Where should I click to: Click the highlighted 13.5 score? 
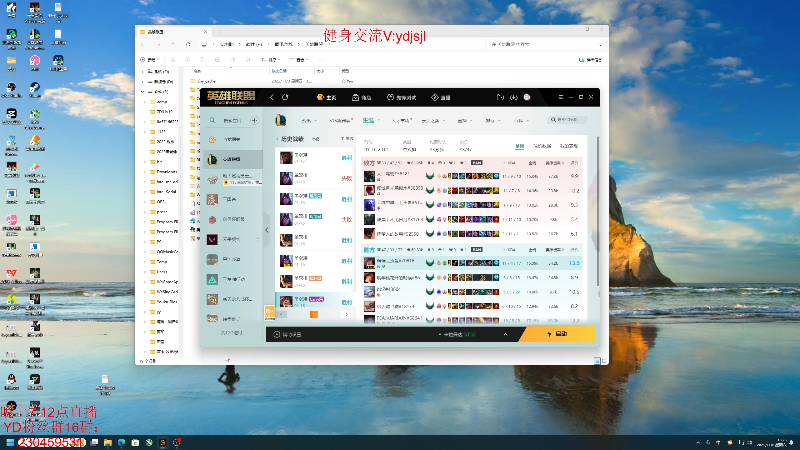coord(574,263)
